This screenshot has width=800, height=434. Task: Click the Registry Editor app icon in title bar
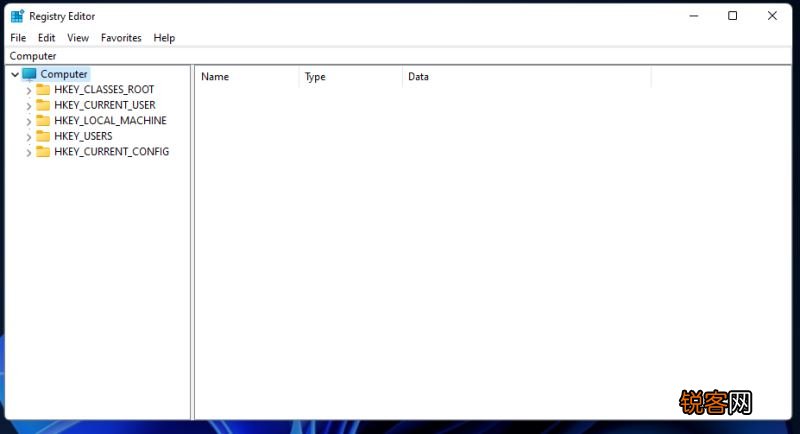(x=17, y=16)
